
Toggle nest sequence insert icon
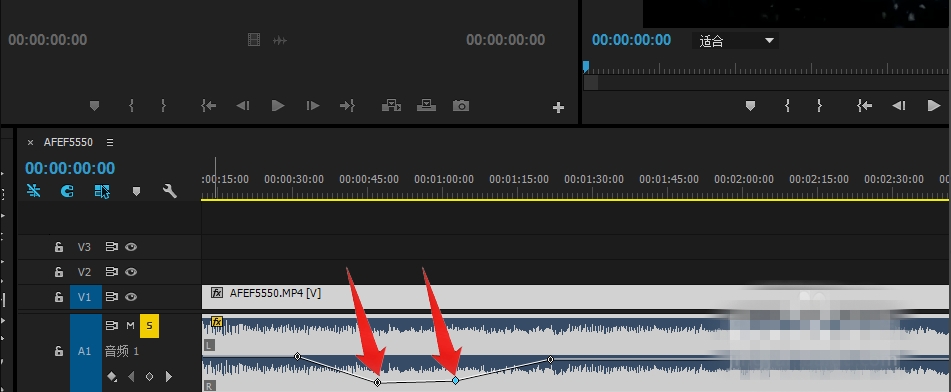click(34, 191)
